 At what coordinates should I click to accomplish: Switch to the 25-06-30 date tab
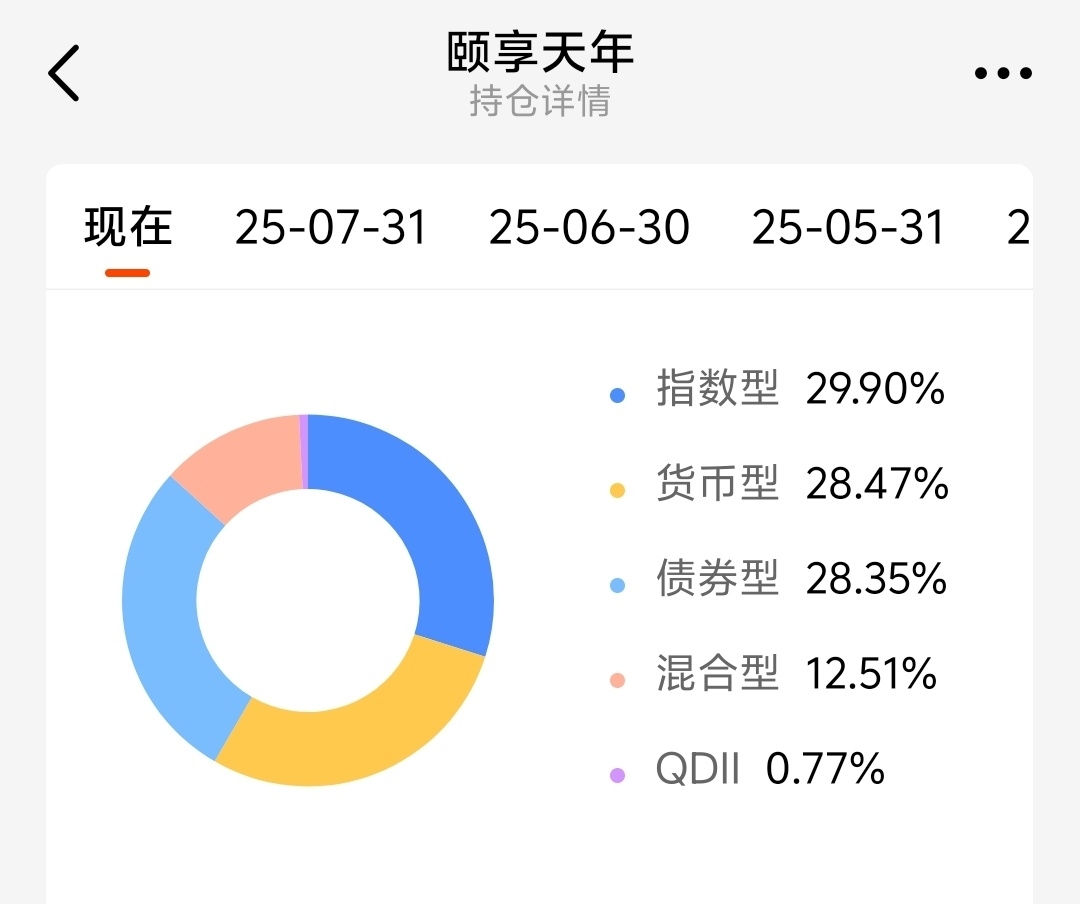pyautogui.click(x=589, y=227)
